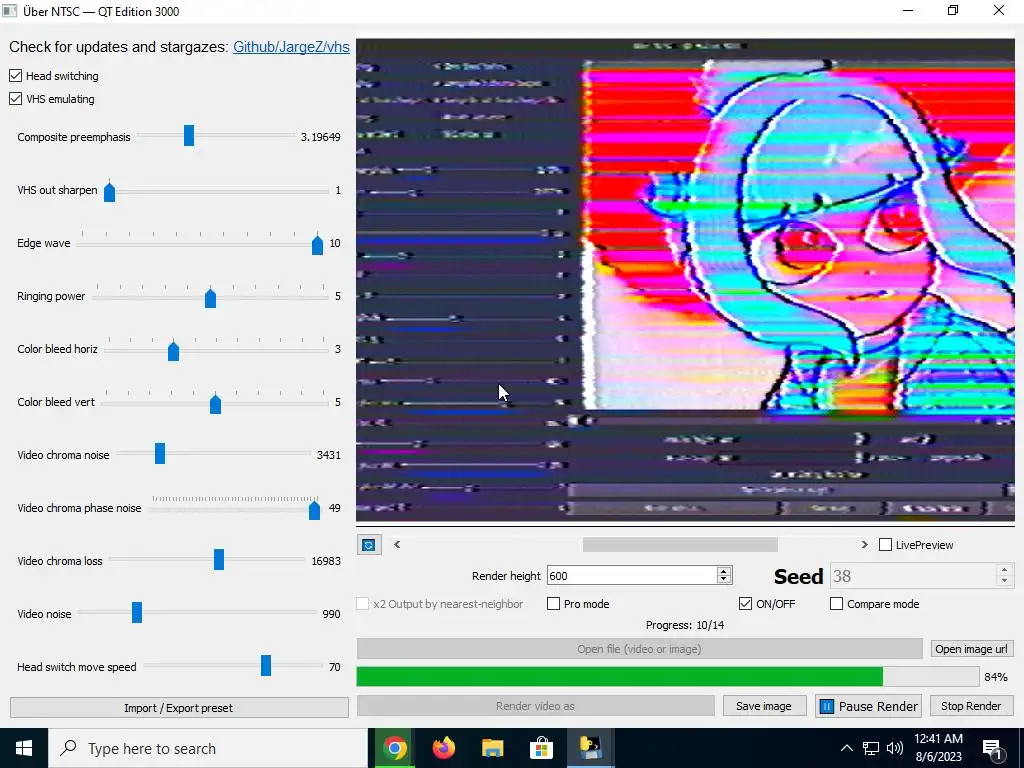Toggle the Head switching checkbox

tap(16, 76)
